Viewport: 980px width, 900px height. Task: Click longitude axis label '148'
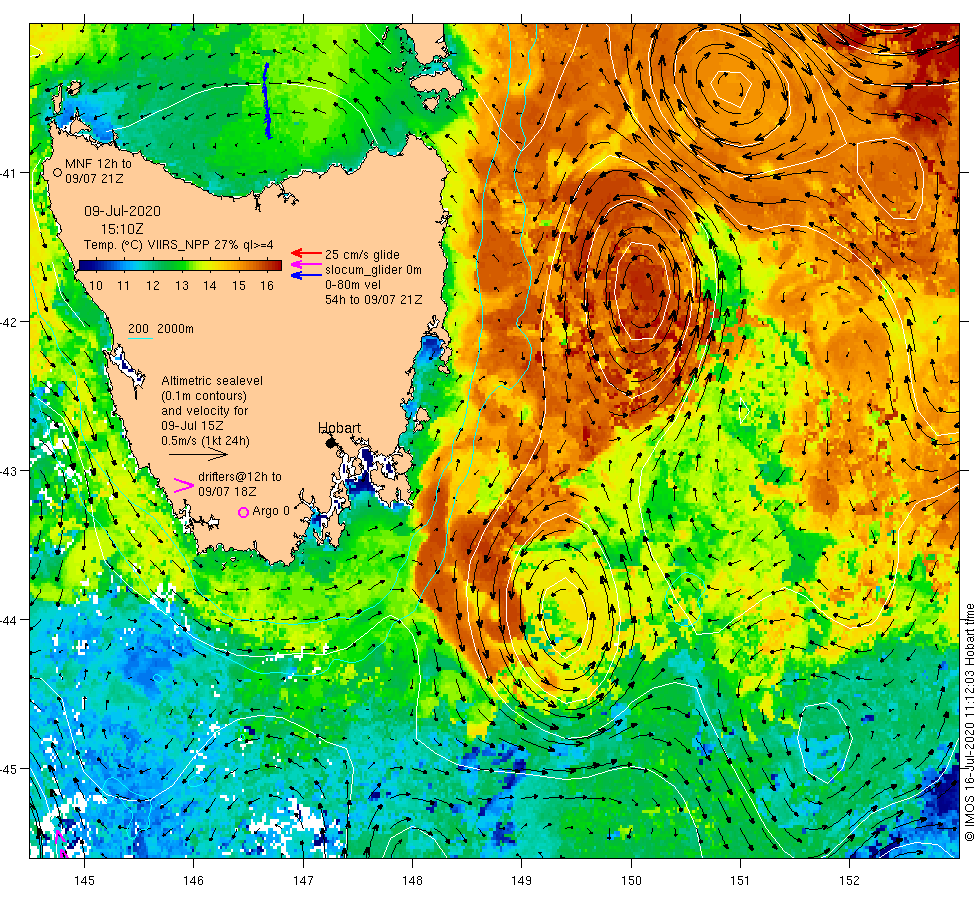(412, 881)
